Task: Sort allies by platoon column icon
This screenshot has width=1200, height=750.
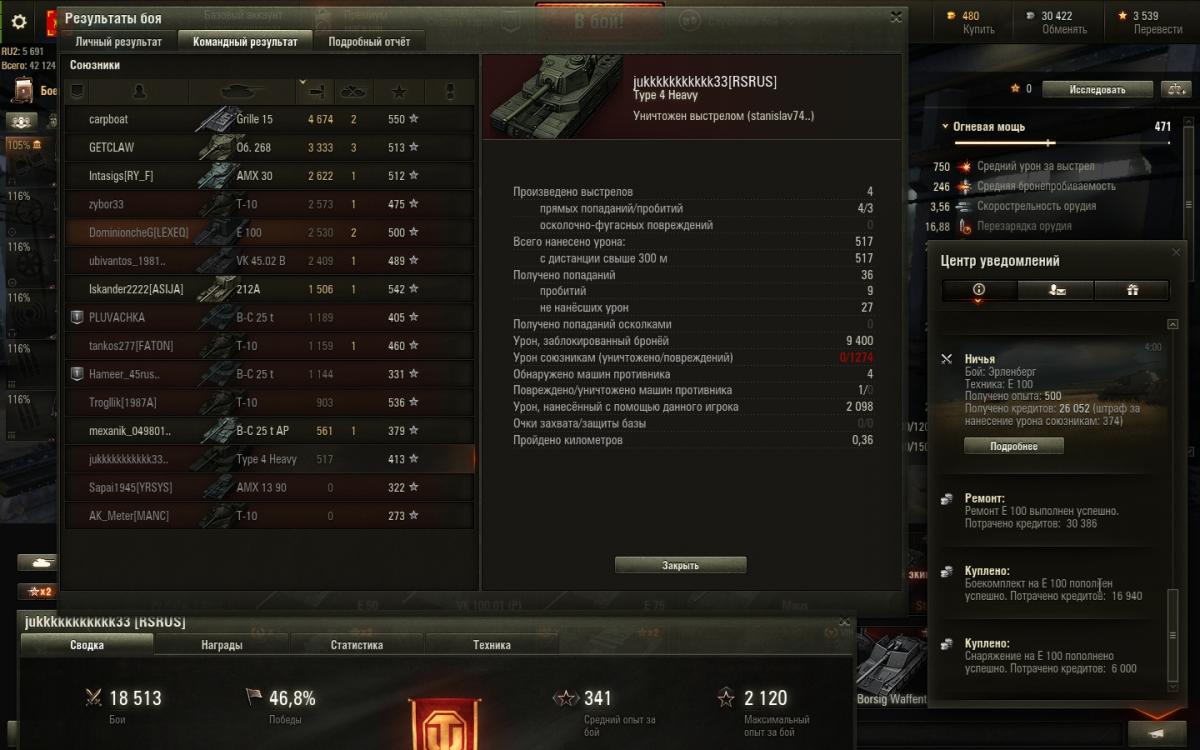Action: pos(77,91)
